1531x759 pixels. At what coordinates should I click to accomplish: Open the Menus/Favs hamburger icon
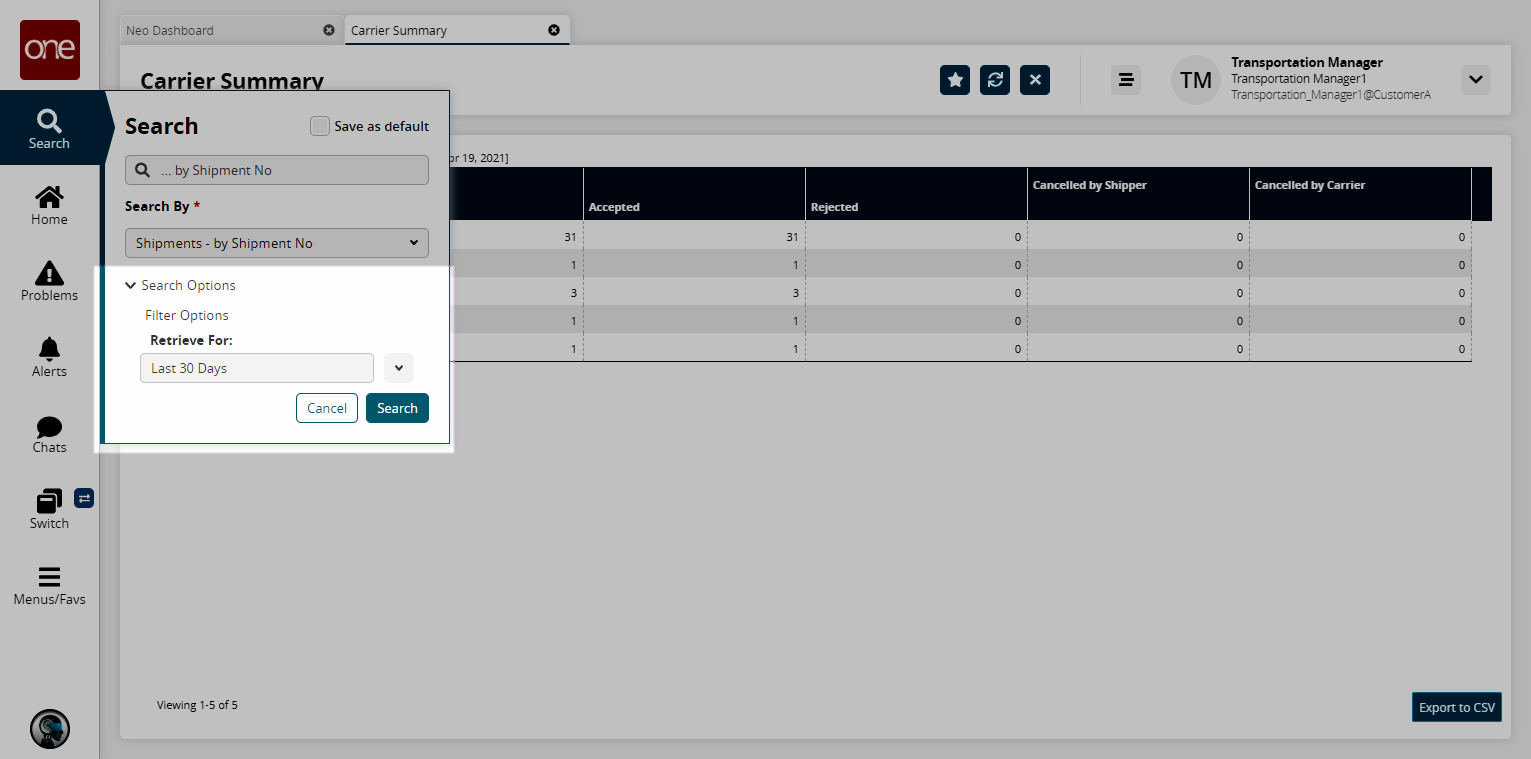click(x=49, y=578)
